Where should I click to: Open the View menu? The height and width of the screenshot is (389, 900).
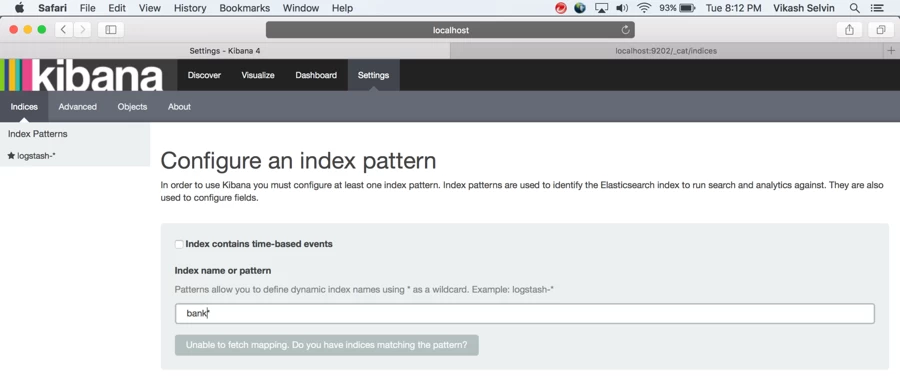(x=150, y=8)
